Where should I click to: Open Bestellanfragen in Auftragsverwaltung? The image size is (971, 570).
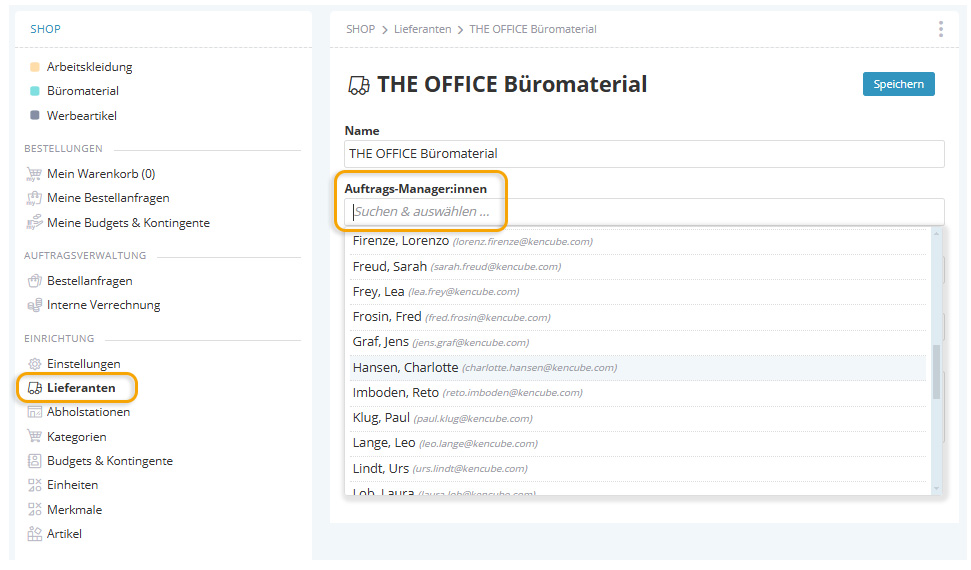90,281
